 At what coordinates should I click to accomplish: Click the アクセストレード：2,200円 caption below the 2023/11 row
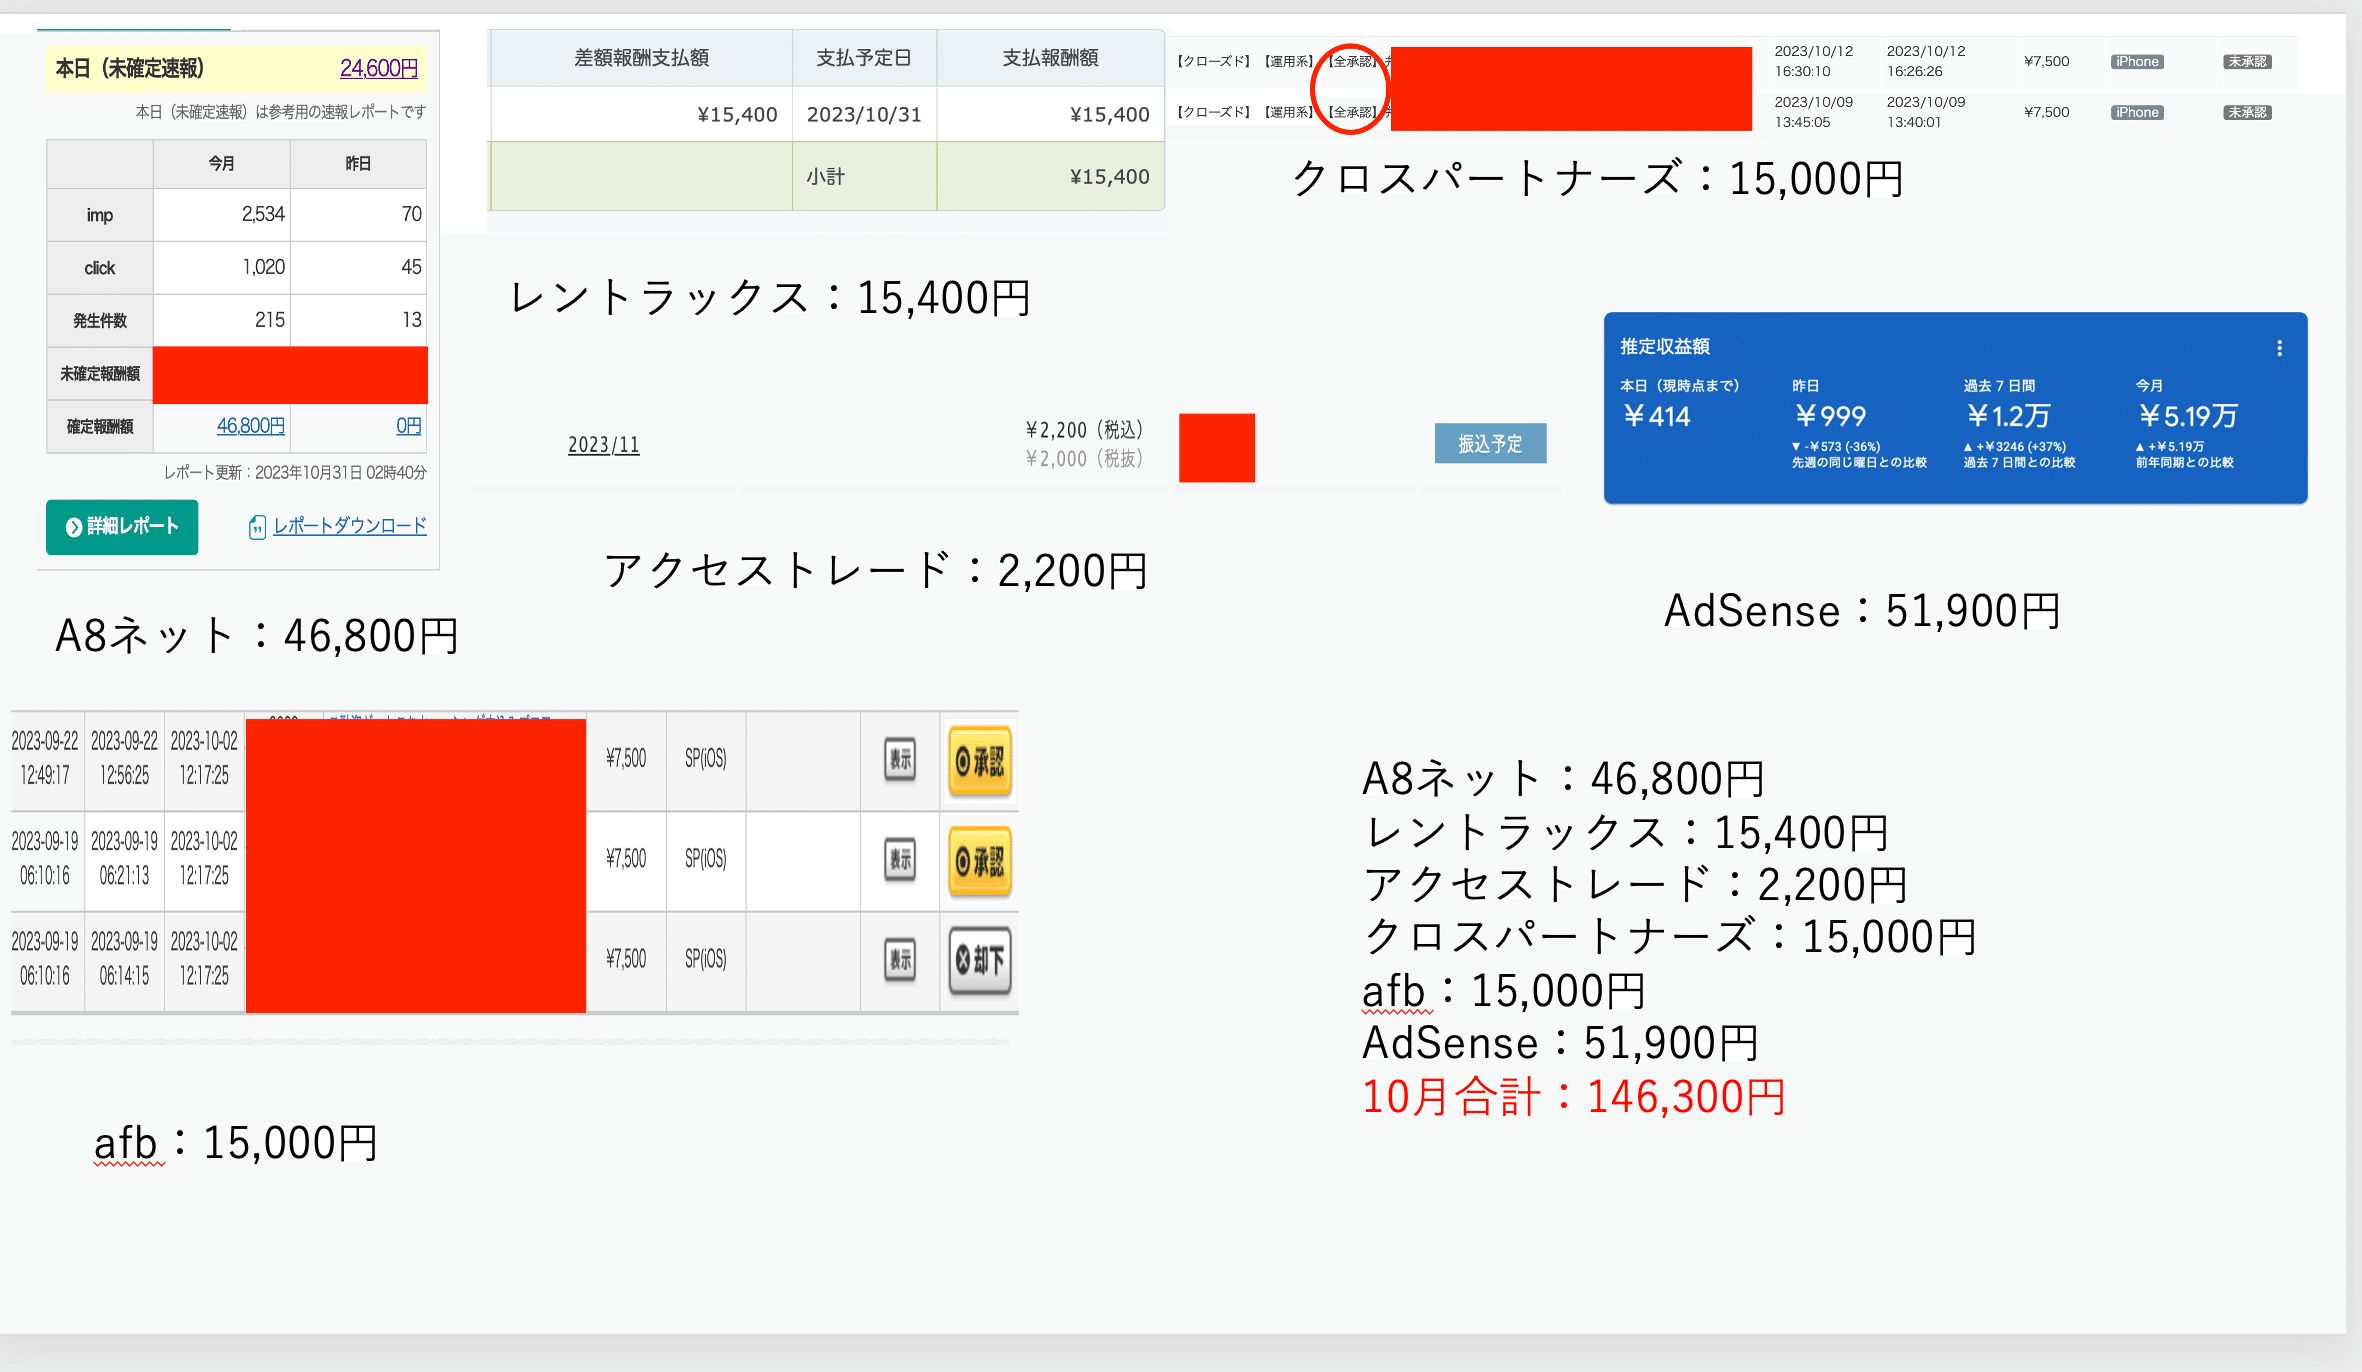pos(876,571)
